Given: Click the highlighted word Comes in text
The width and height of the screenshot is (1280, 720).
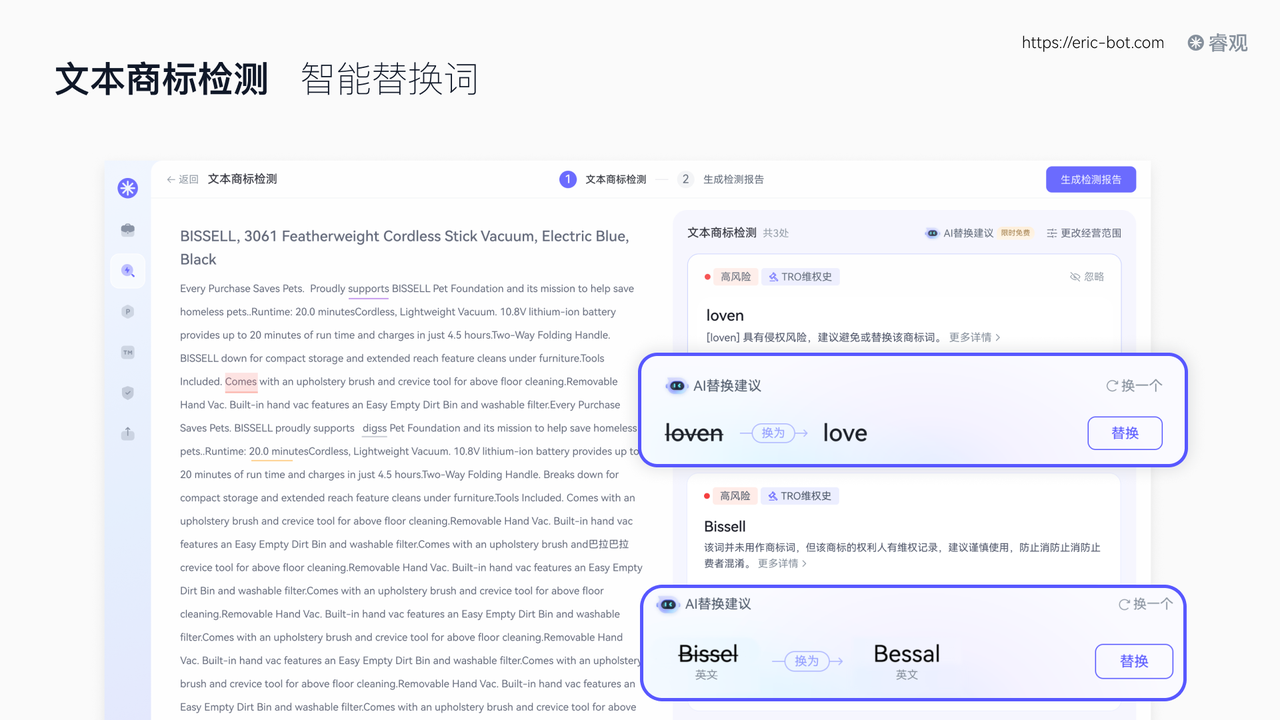Looking at the screenshot, I should pos(241,382).
